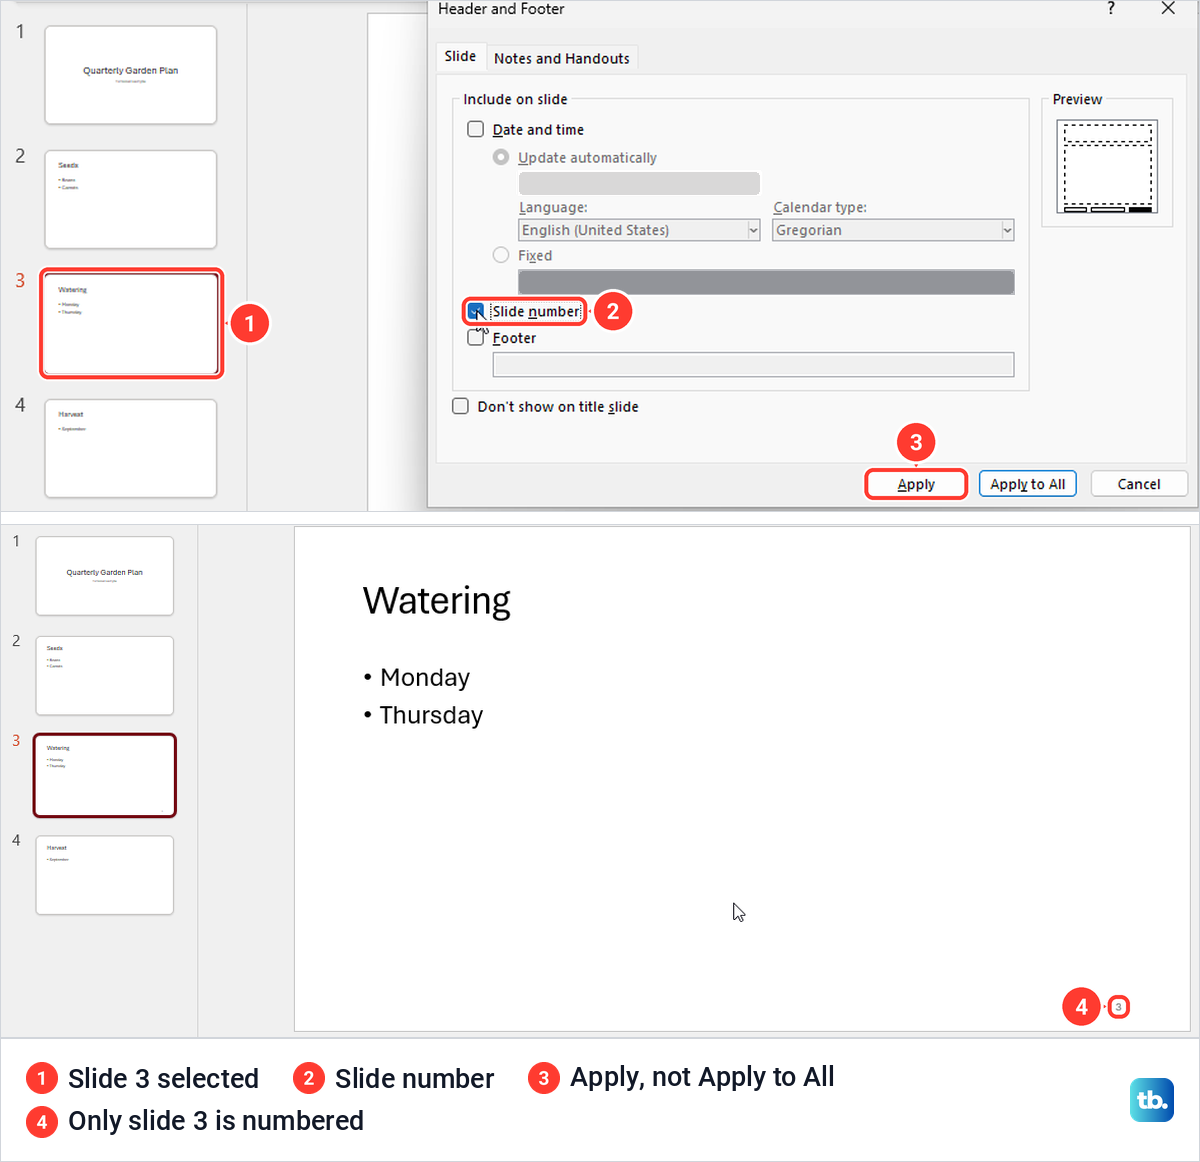
Task: Open the Language dropdown
Action: pos(639,230)
